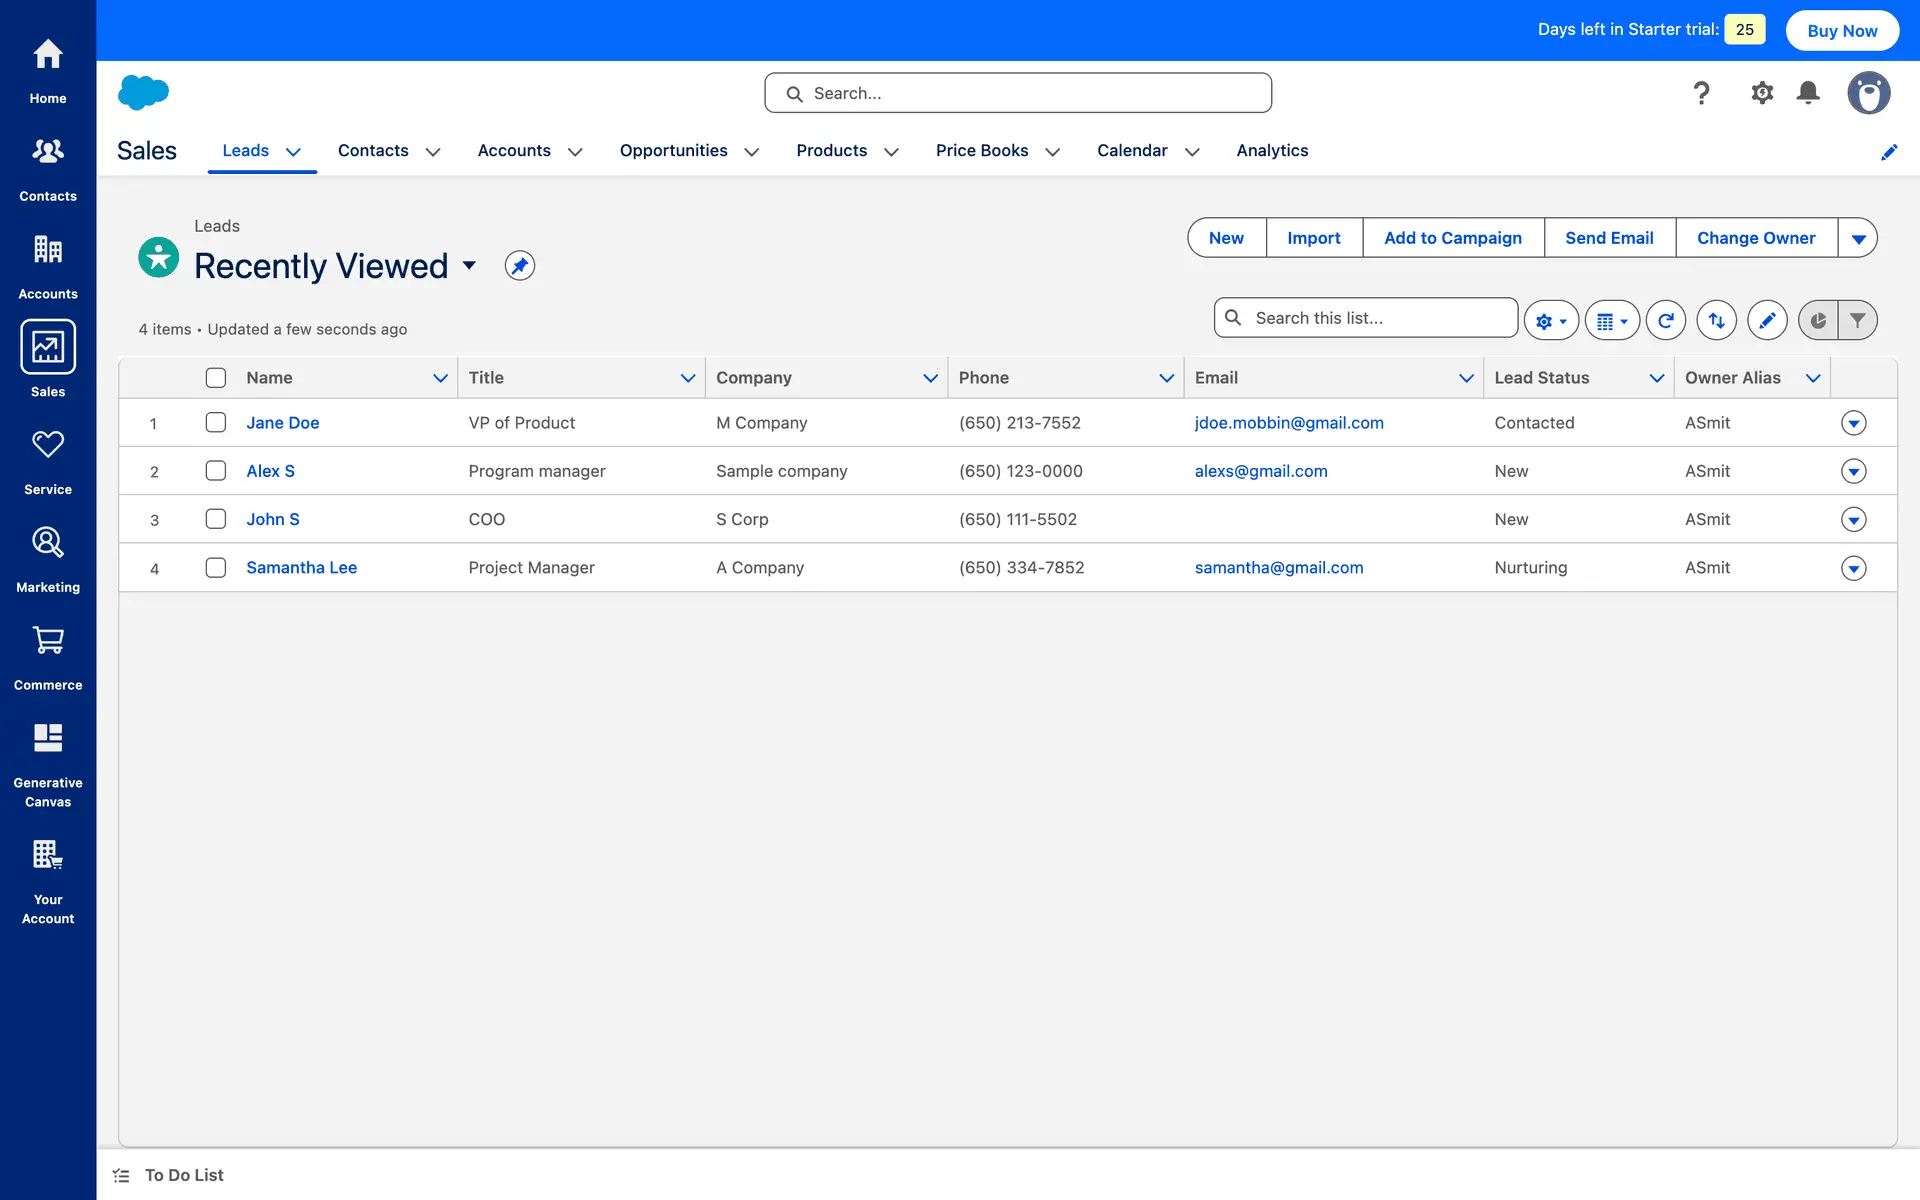This screenshot has height=1200, width=1920.
Task: Pin the Recently Viewed list view
Action: [519, 266]
